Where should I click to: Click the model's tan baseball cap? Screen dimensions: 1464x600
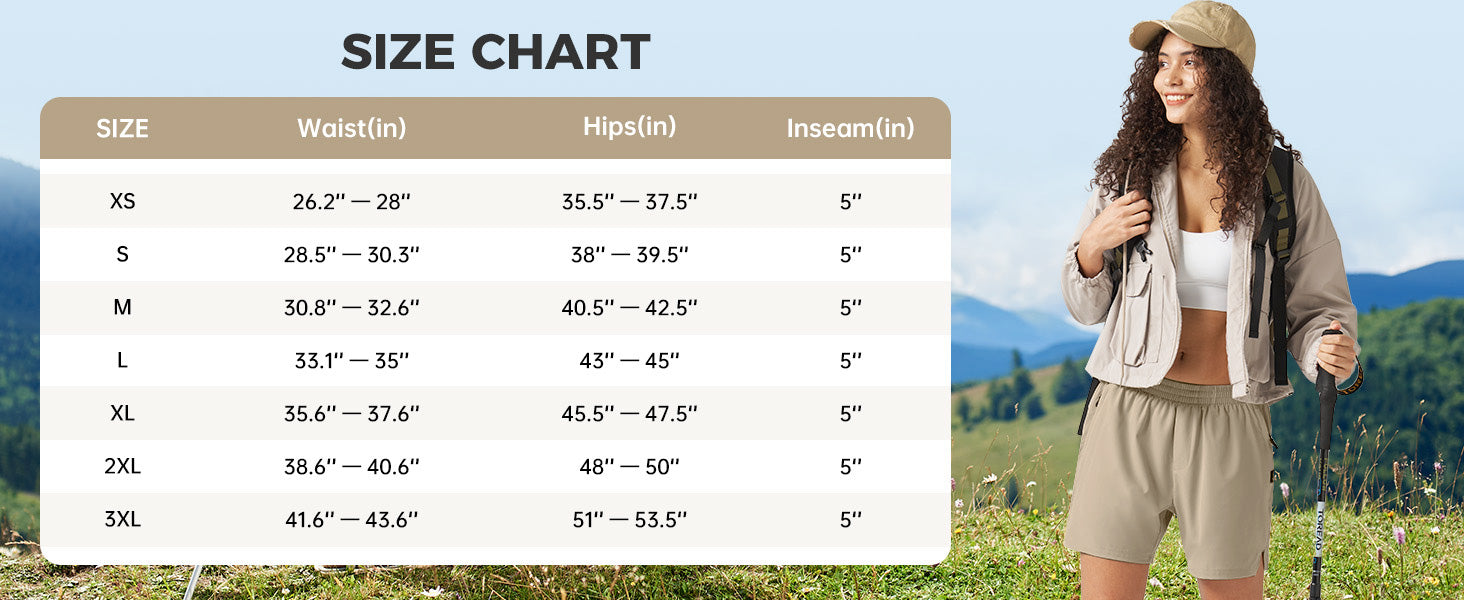coord(1195,28)
